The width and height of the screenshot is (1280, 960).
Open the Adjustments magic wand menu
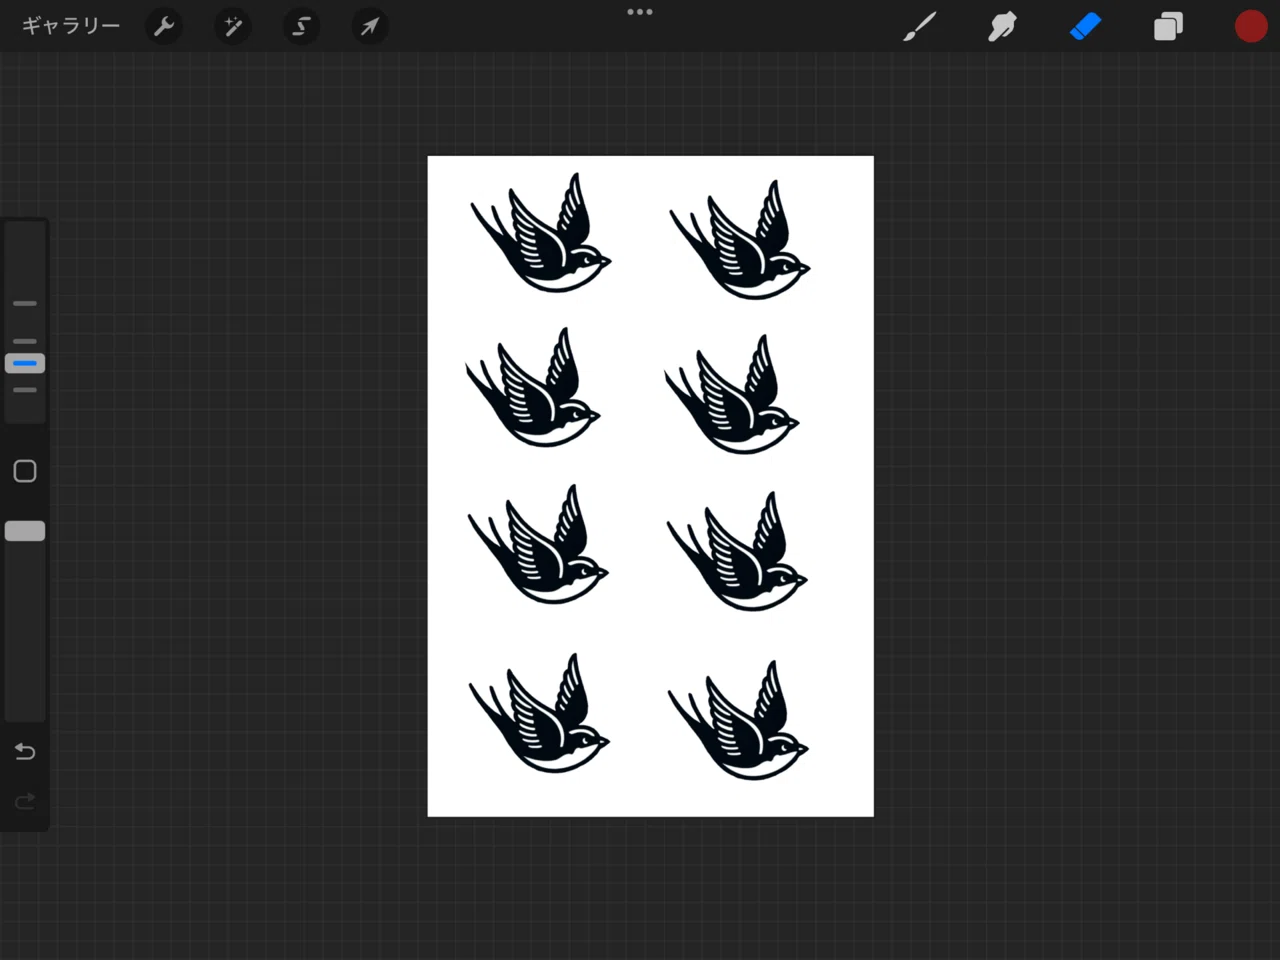click(233, 27)
